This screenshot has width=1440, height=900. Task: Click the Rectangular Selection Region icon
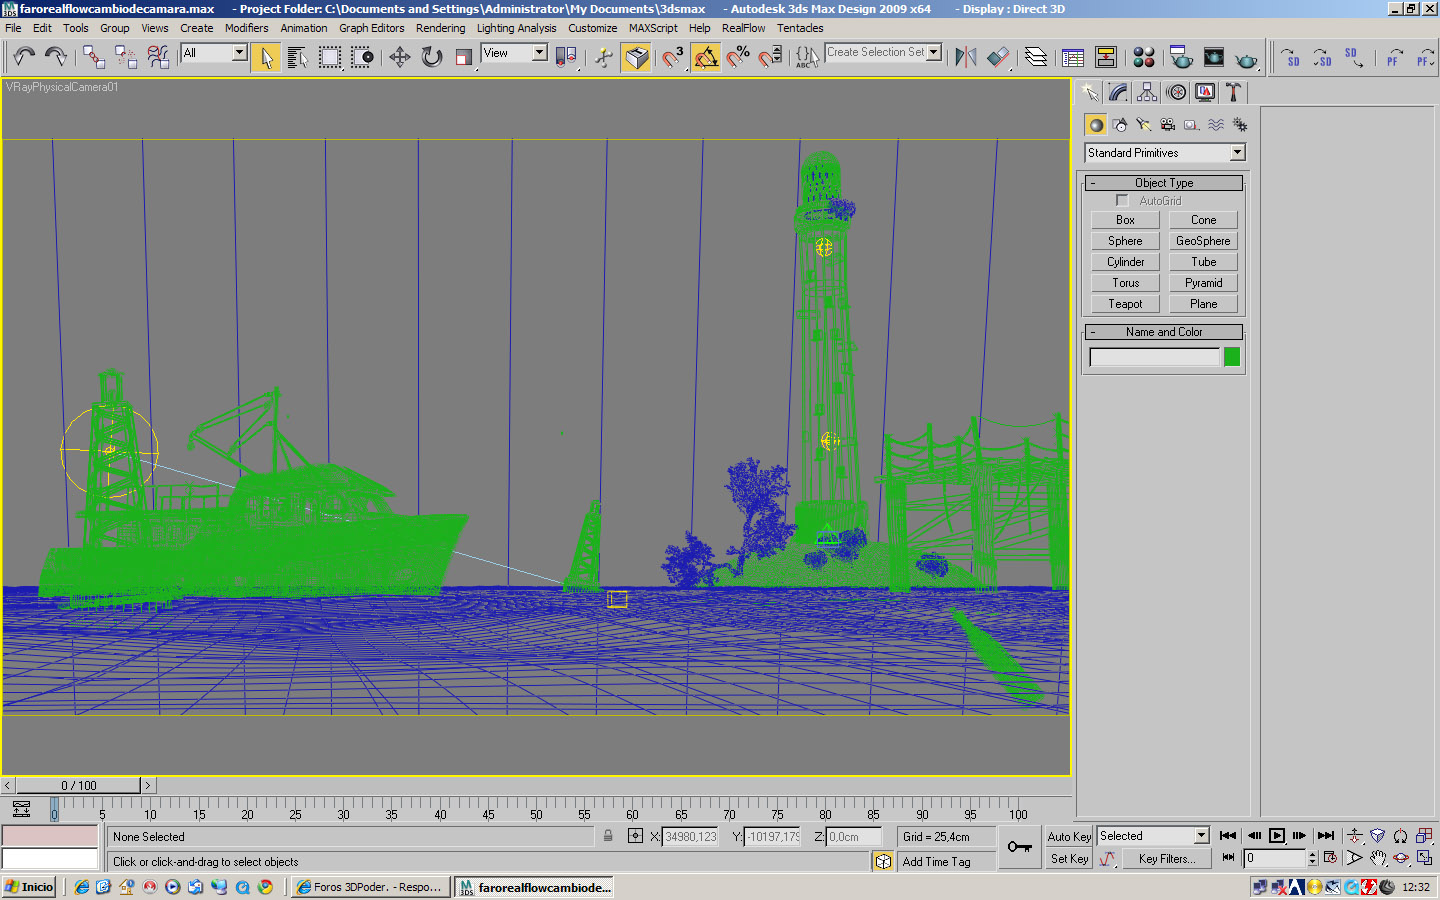pyautogui.click(x=330, y=57)
